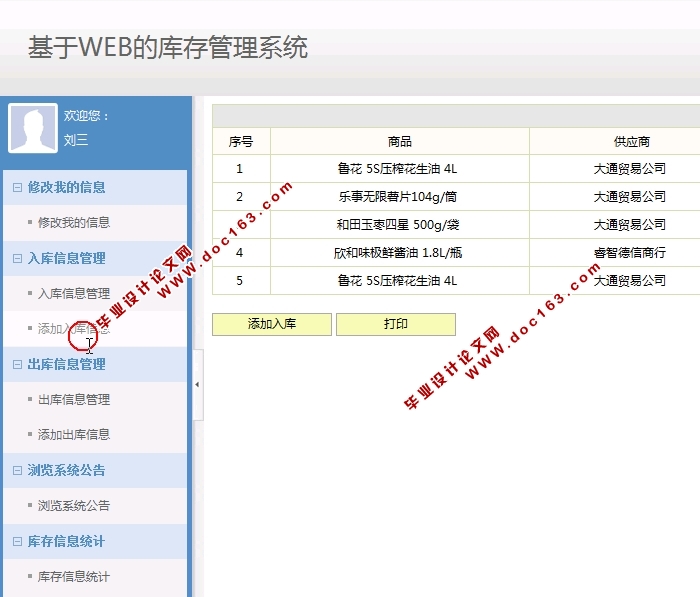Viewport: 700px width, 597px height.
Task: Collapse the 入库信息管理 section minus icon
Action: (x=17, y=259)
